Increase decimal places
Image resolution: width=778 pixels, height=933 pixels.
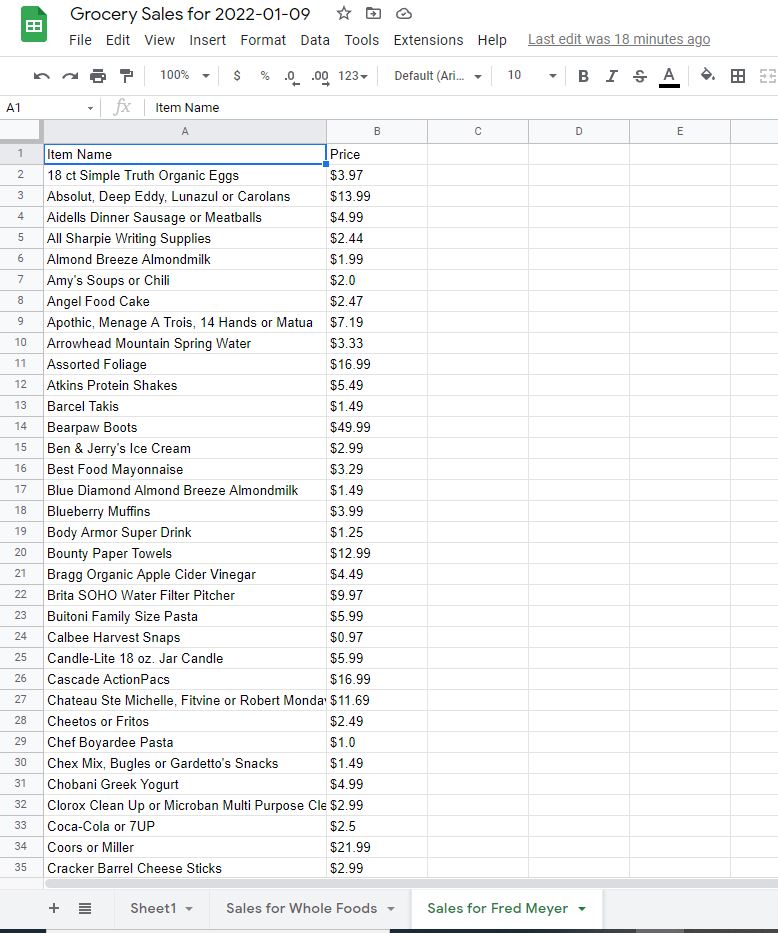[x=321, y=77]
